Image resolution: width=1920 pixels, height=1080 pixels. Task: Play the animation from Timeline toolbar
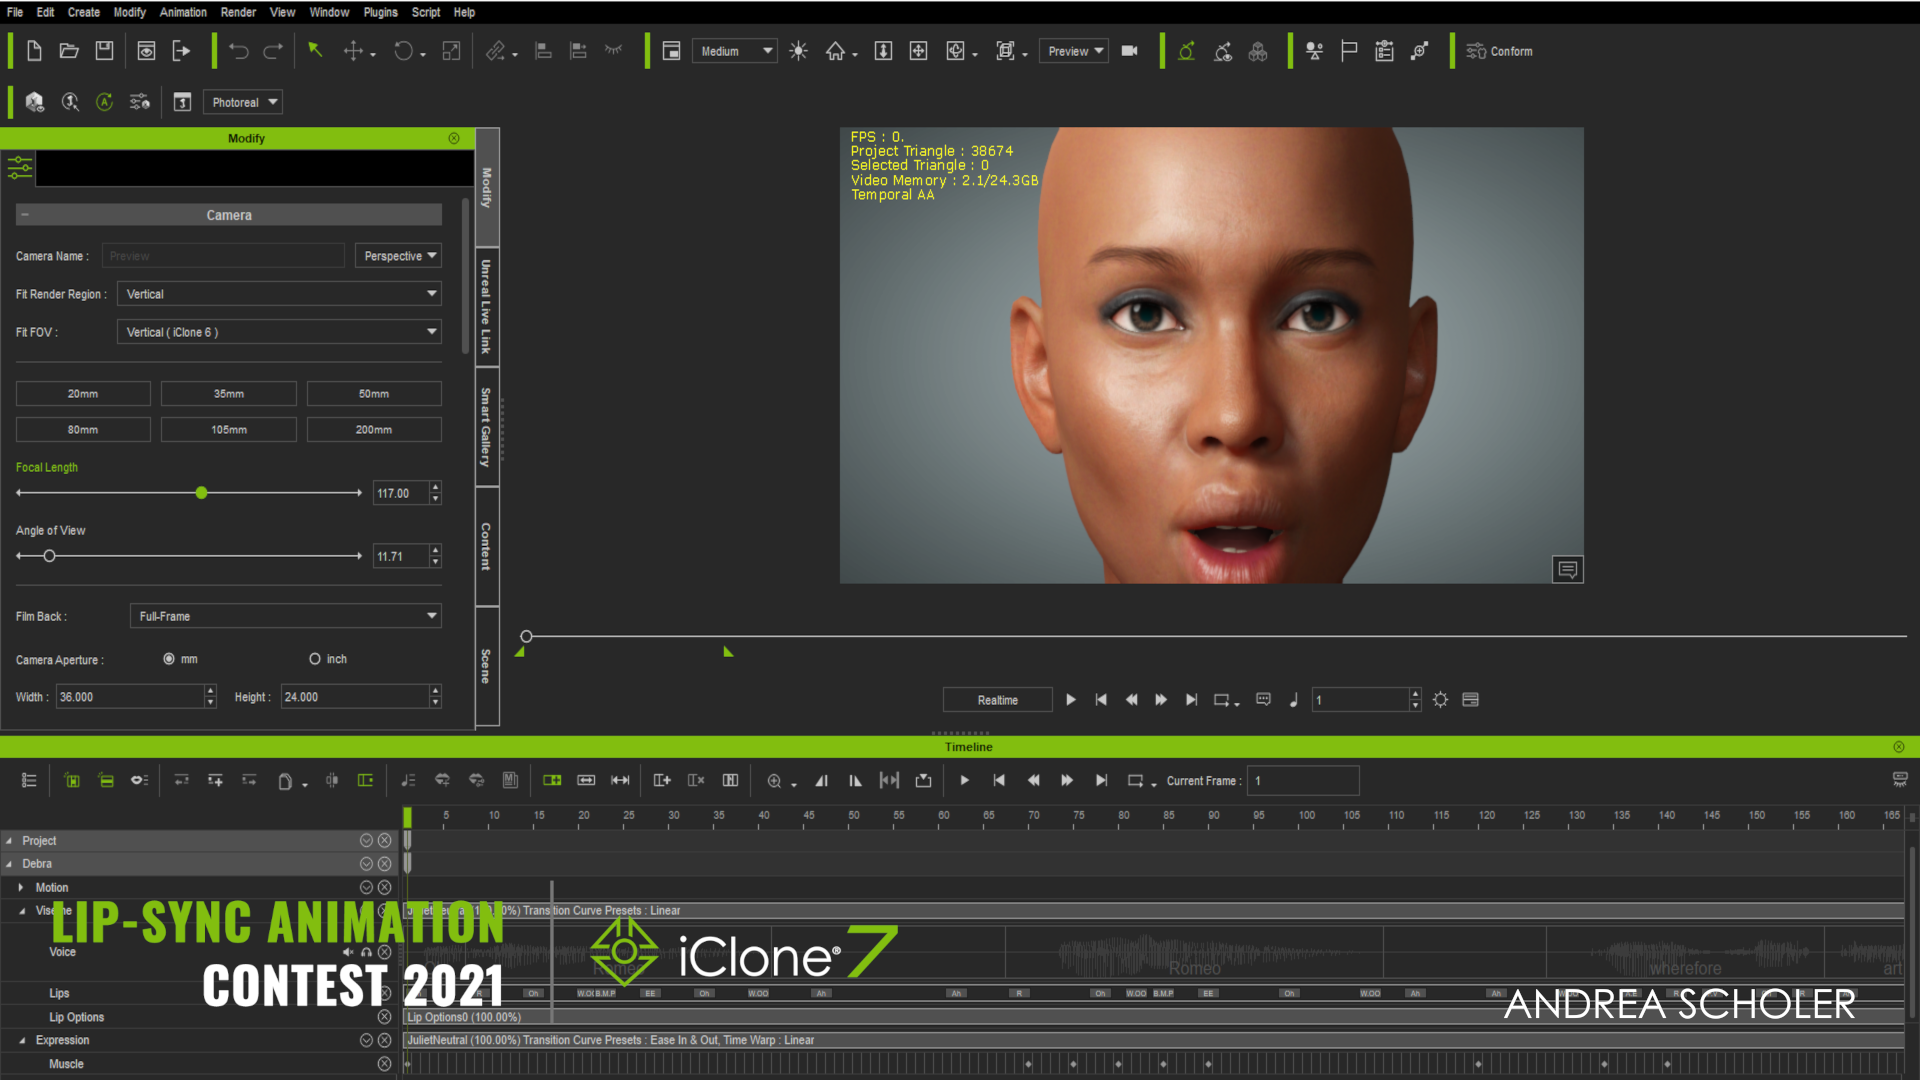point(964,780)
